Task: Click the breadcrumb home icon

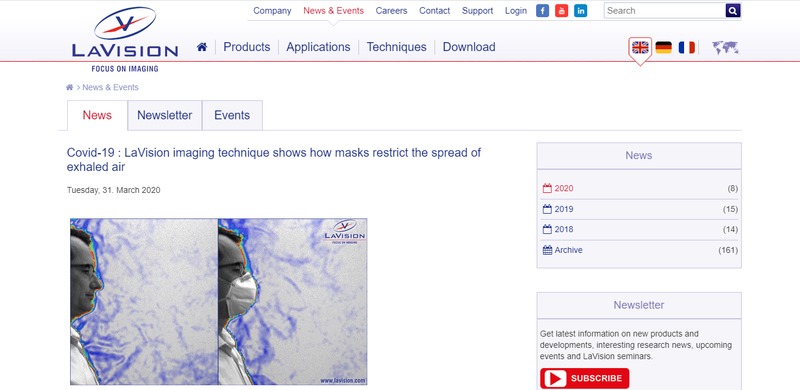Action: [69, 87]
